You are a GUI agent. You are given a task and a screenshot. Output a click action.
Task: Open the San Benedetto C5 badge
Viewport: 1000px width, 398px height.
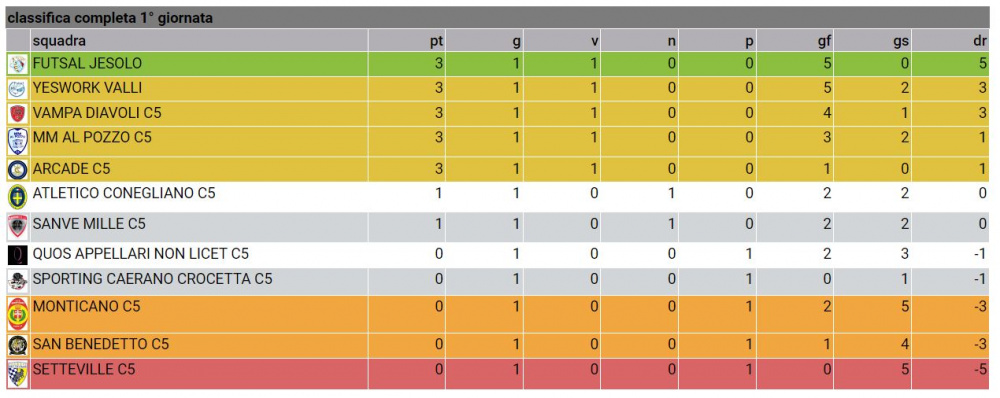pos(18,345)
